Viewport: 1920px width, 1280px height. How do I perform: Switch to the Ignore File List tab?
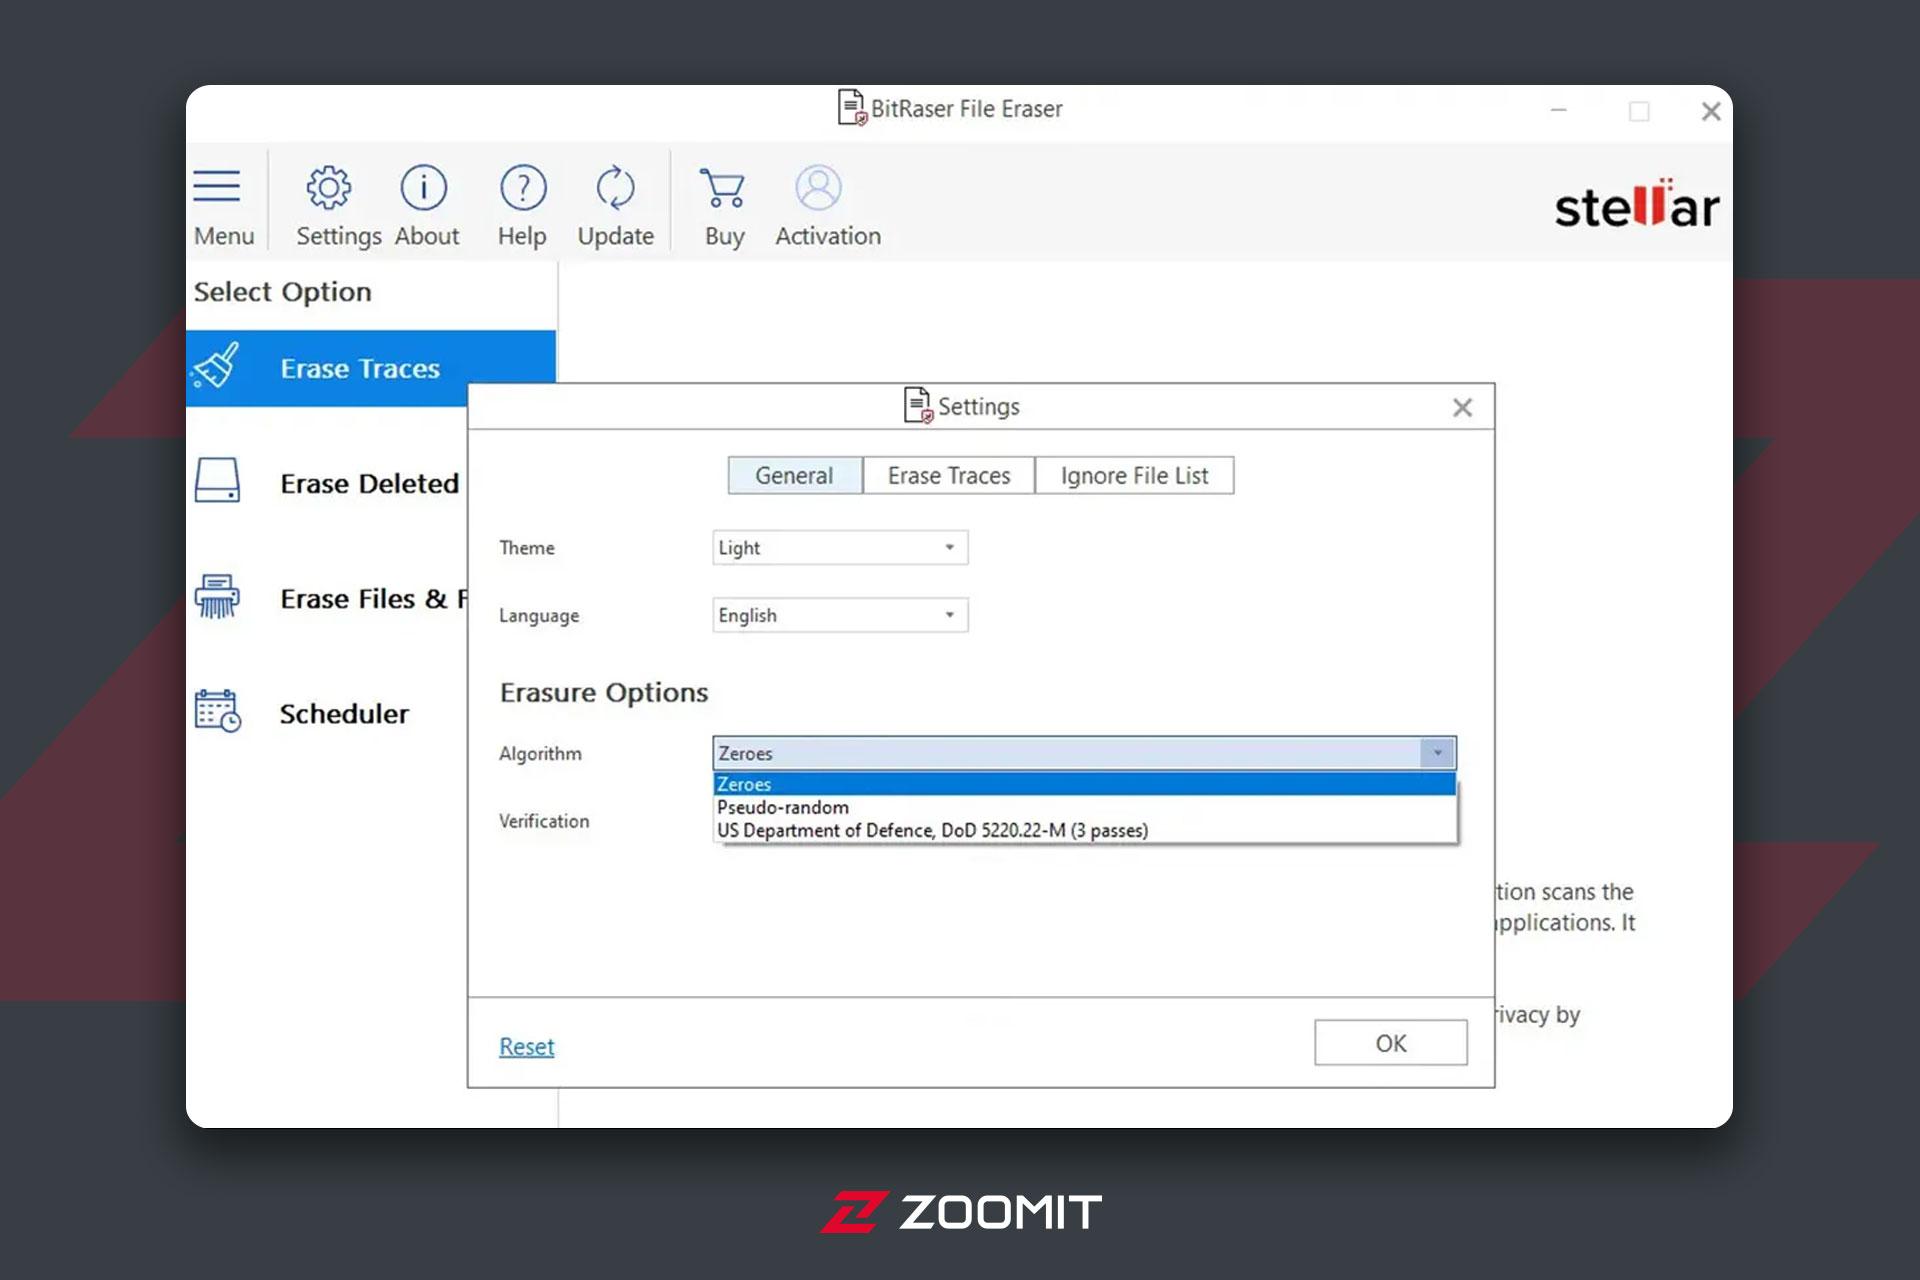pos(1134,476)
